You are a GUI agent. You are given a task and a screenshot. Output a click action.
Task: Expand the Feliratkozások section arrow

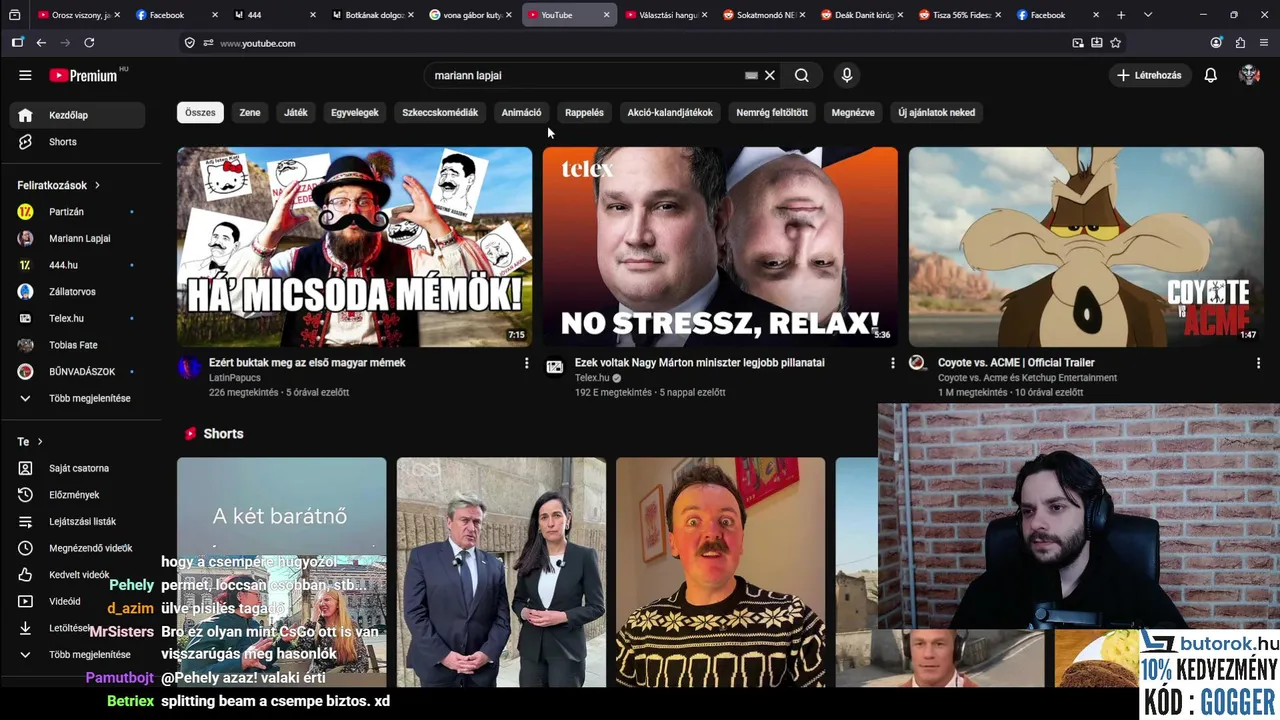[x=97, y=185]
